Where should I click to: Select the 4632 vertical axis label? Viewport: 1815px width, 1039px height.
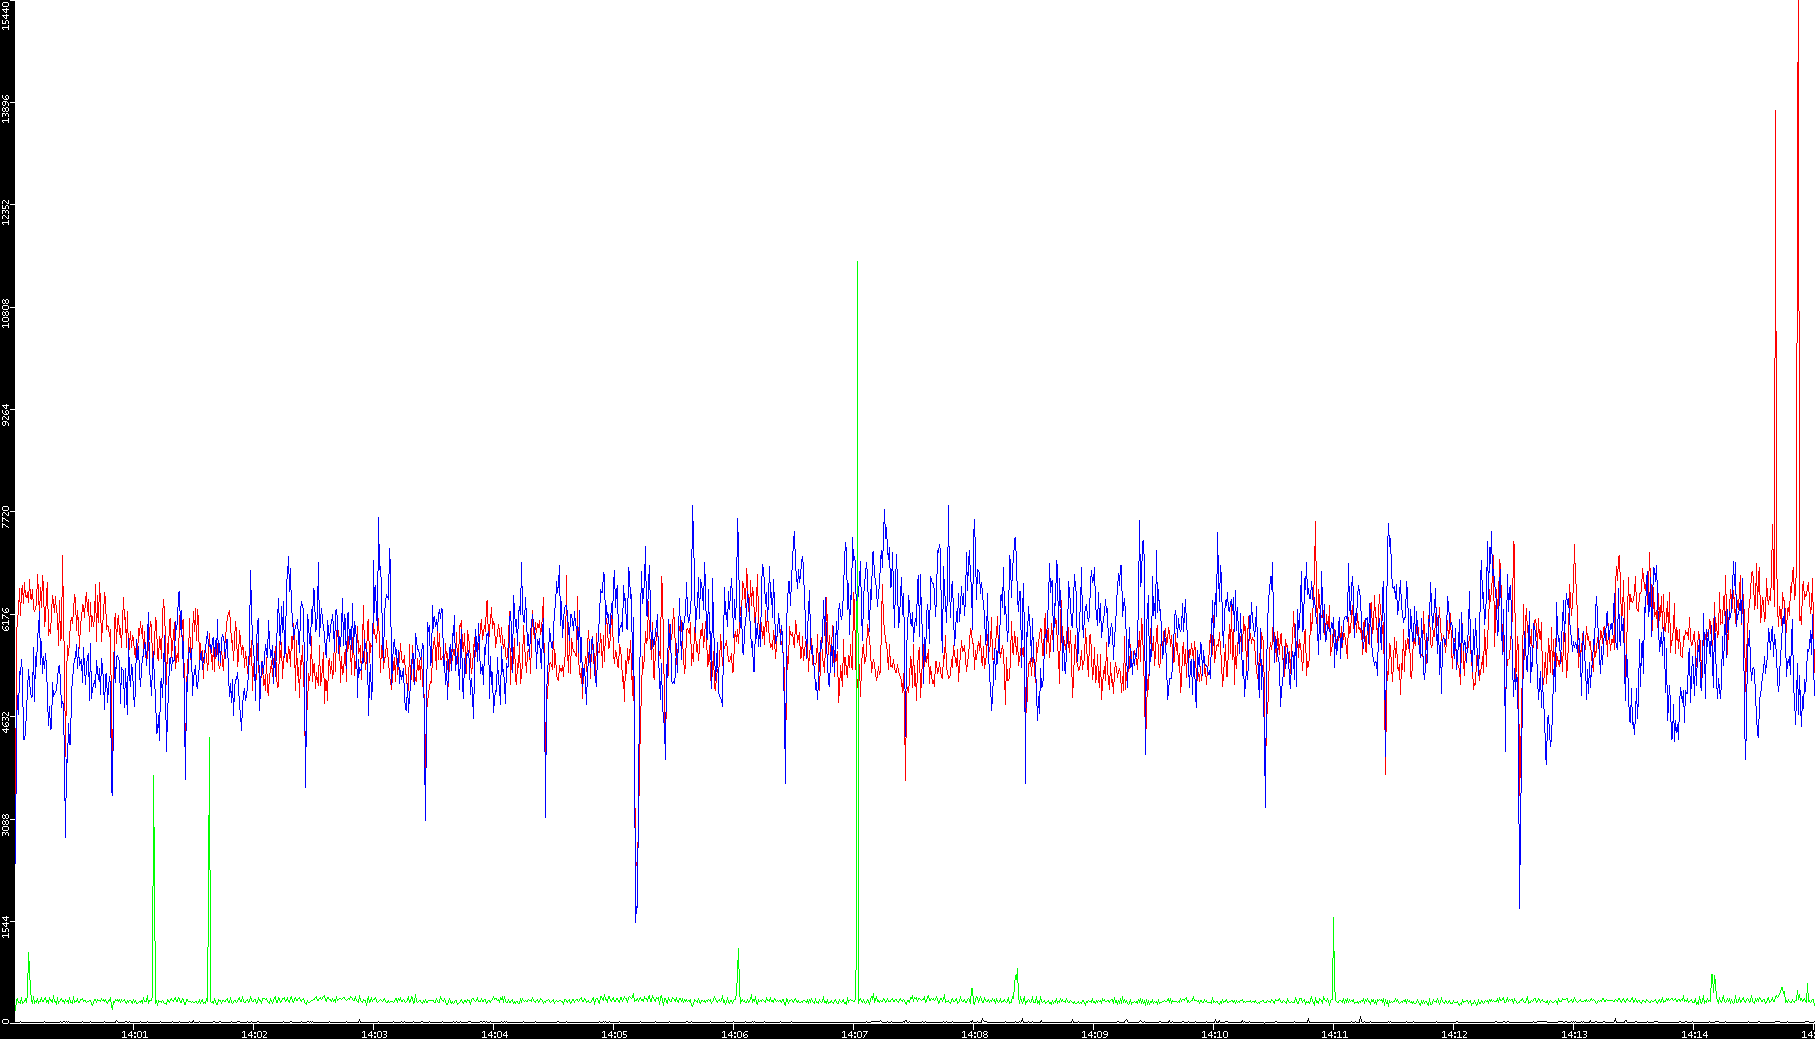click(x=6, y=722)
